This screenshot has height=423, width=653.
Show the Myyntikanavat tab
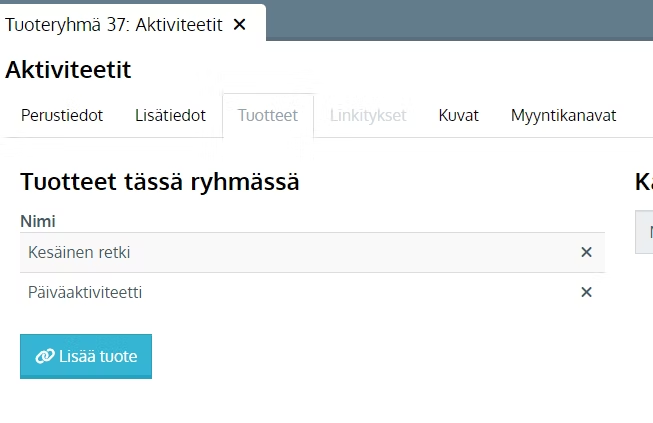(x=563, y=115)
